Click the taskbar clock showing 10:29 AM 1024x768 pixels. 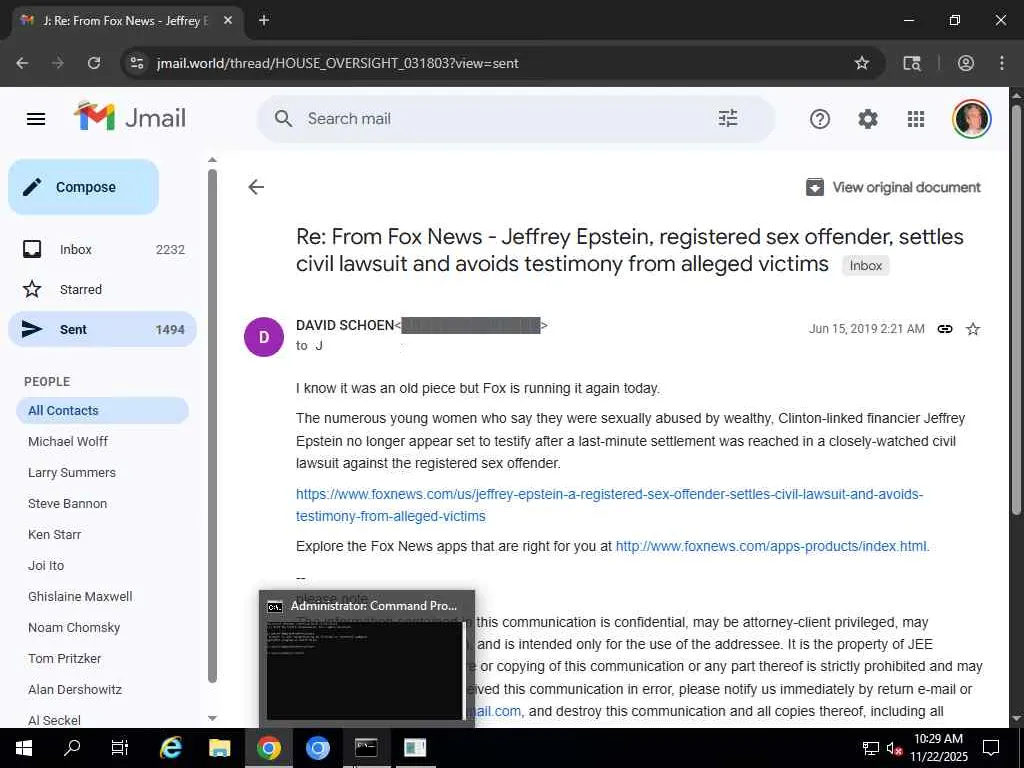938,748
